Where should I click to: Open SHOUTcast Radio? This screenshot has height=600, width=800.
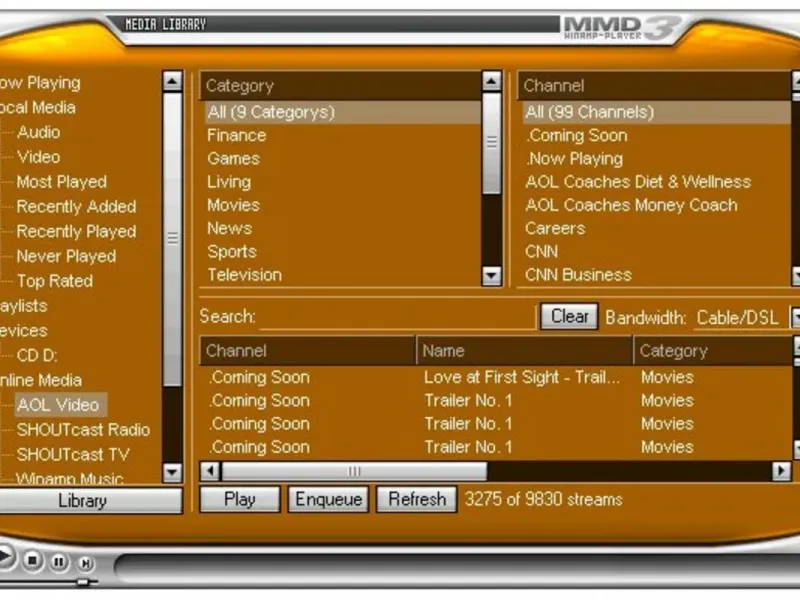(x=84, y=430)
